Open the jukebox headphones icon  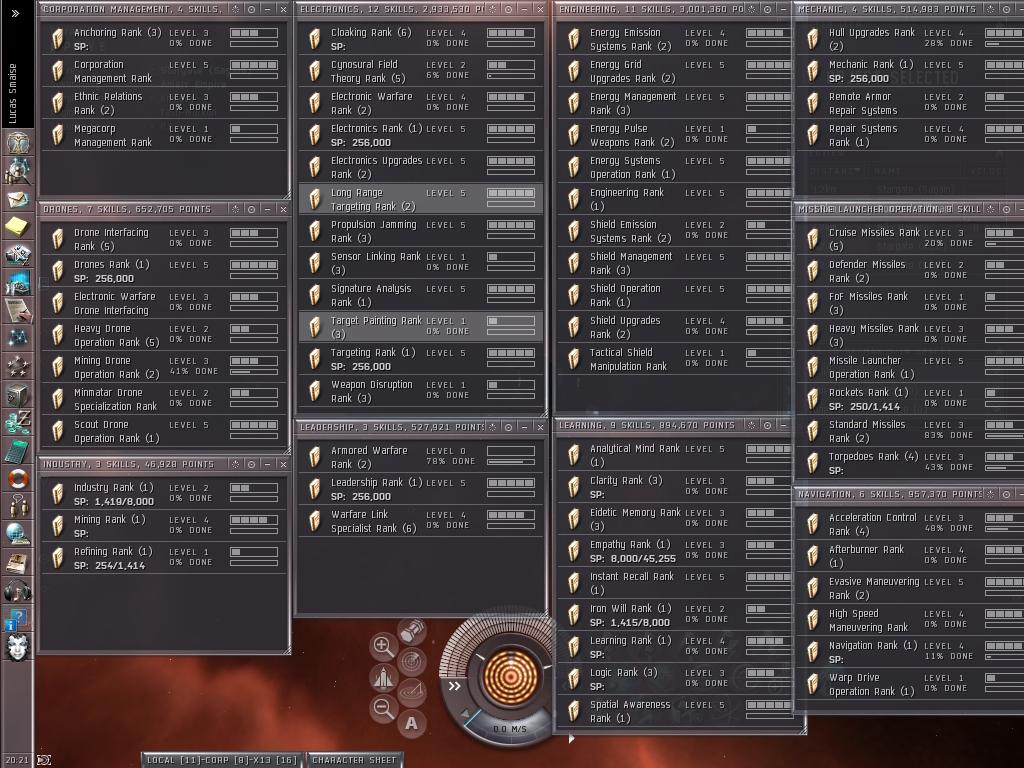click(x=18, y=591)
